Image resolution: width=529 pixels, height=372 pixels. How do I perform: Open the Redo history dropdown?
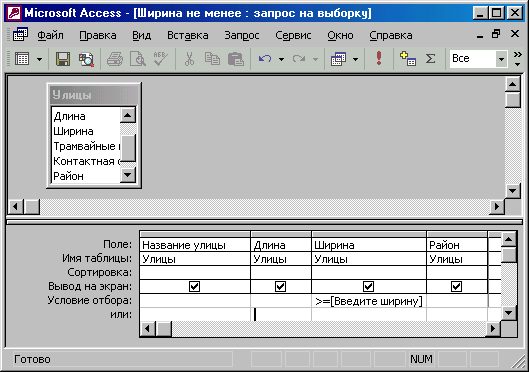[x=315, y=59]
